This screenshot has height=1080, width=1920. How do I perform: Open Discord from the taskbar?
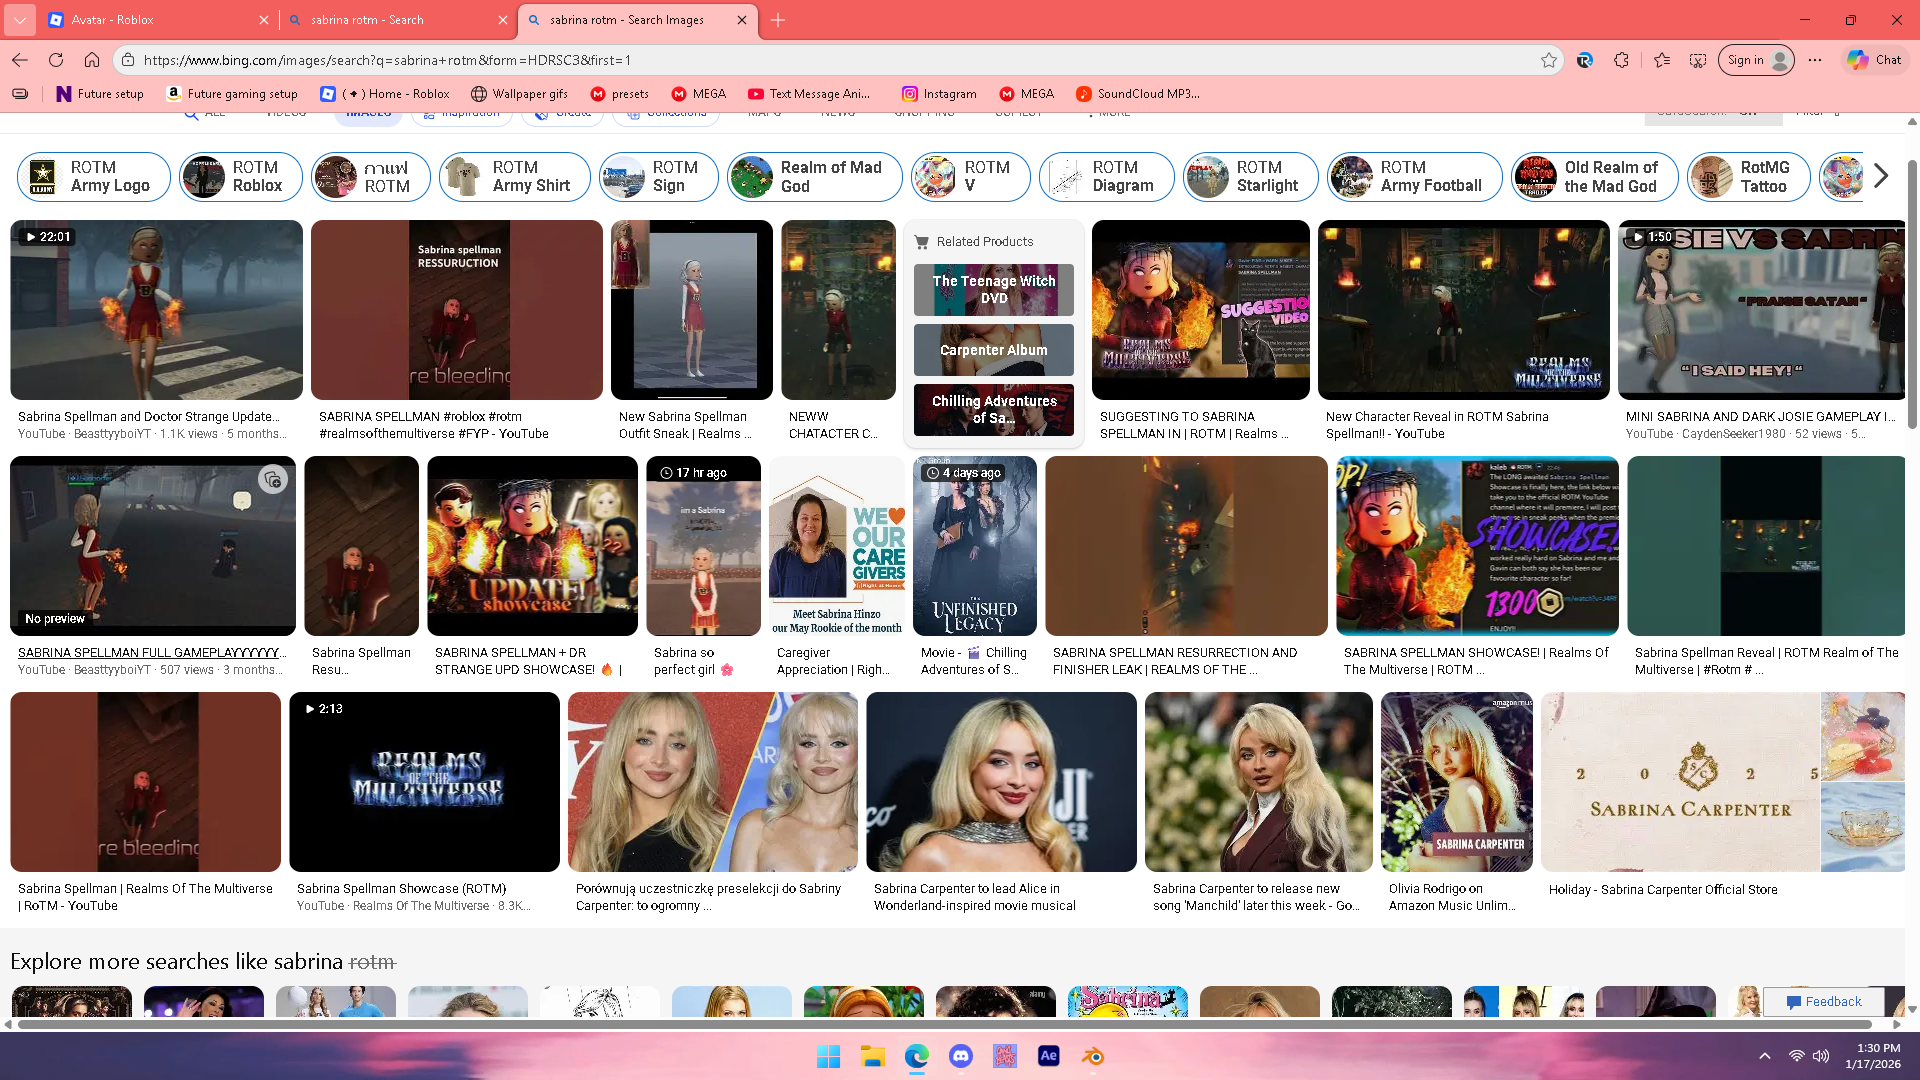coord(961,1056)
